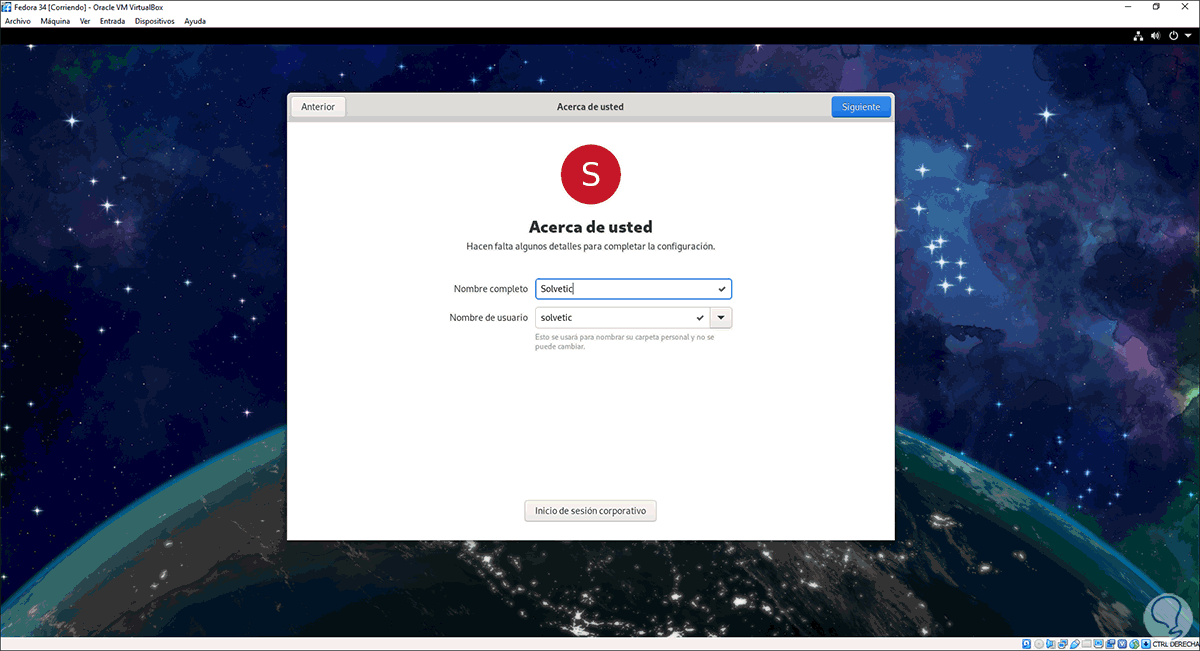Image resolution: width=1200 pixels, height=651 pixels.
Task: Click the host key arrow icon
Action: [x=1146, y=643]
